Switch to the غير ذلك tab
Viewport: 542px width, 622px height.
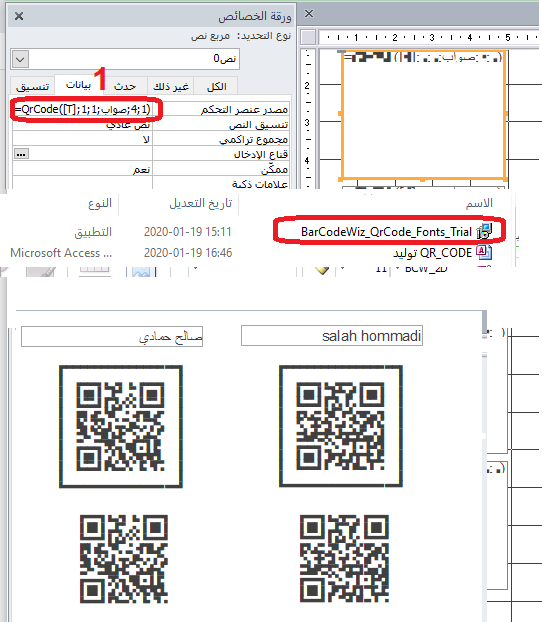[x=171, y=86]
